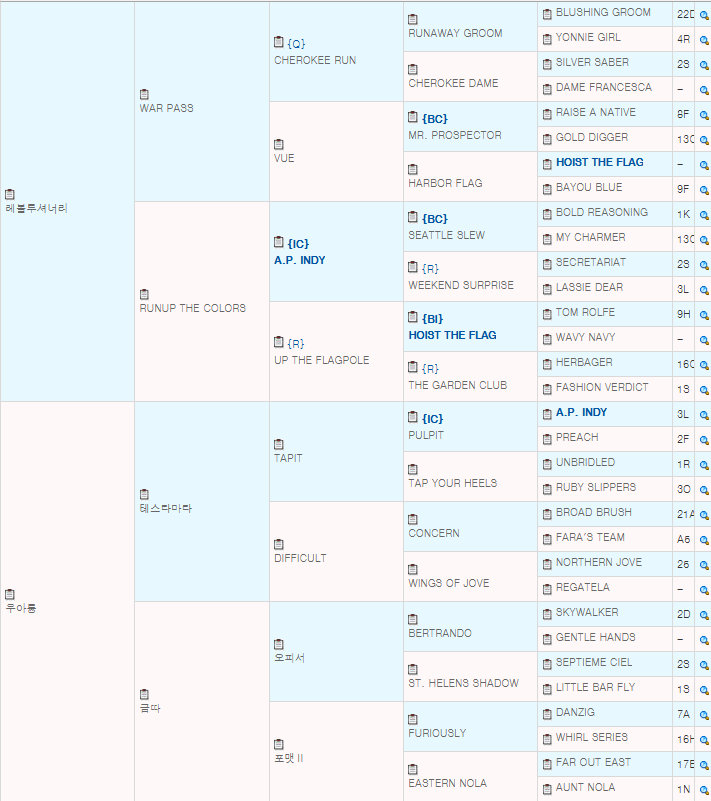
Task: Click the text RUBY SLIPPERS
Action: 596,487
